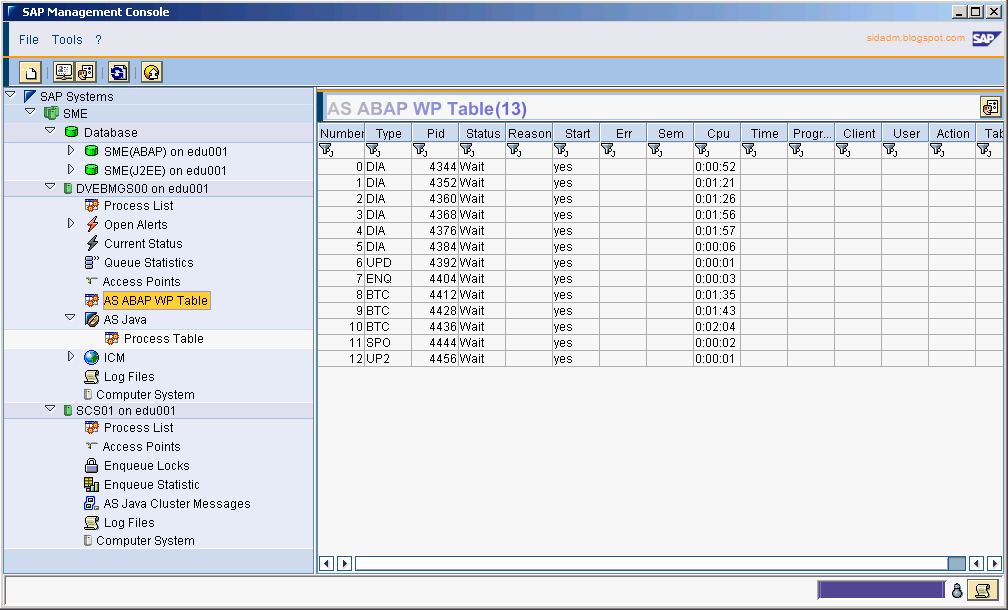The image size is (1008, 610).
Task: Click the settings icon atop the WP Table panel
Action: 990,106
